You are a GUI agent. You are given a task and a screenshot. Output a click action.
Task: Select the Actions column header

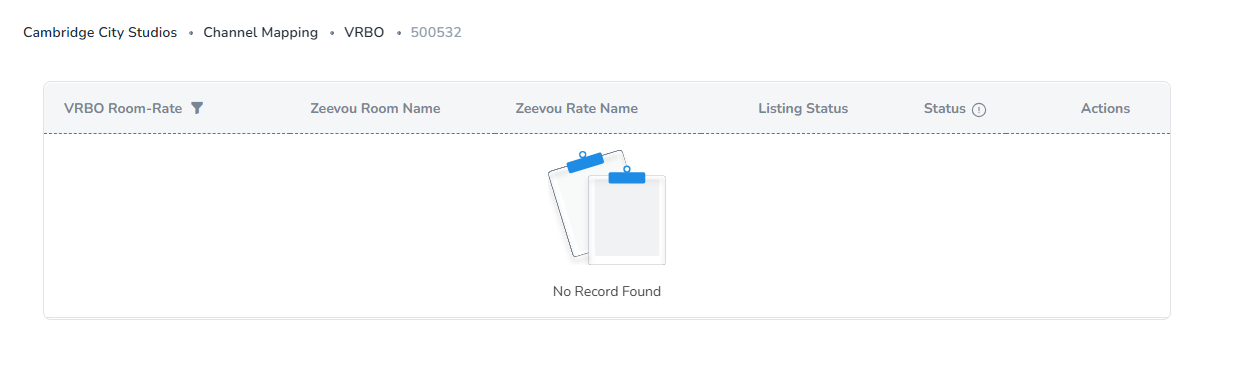point(1105,108)
